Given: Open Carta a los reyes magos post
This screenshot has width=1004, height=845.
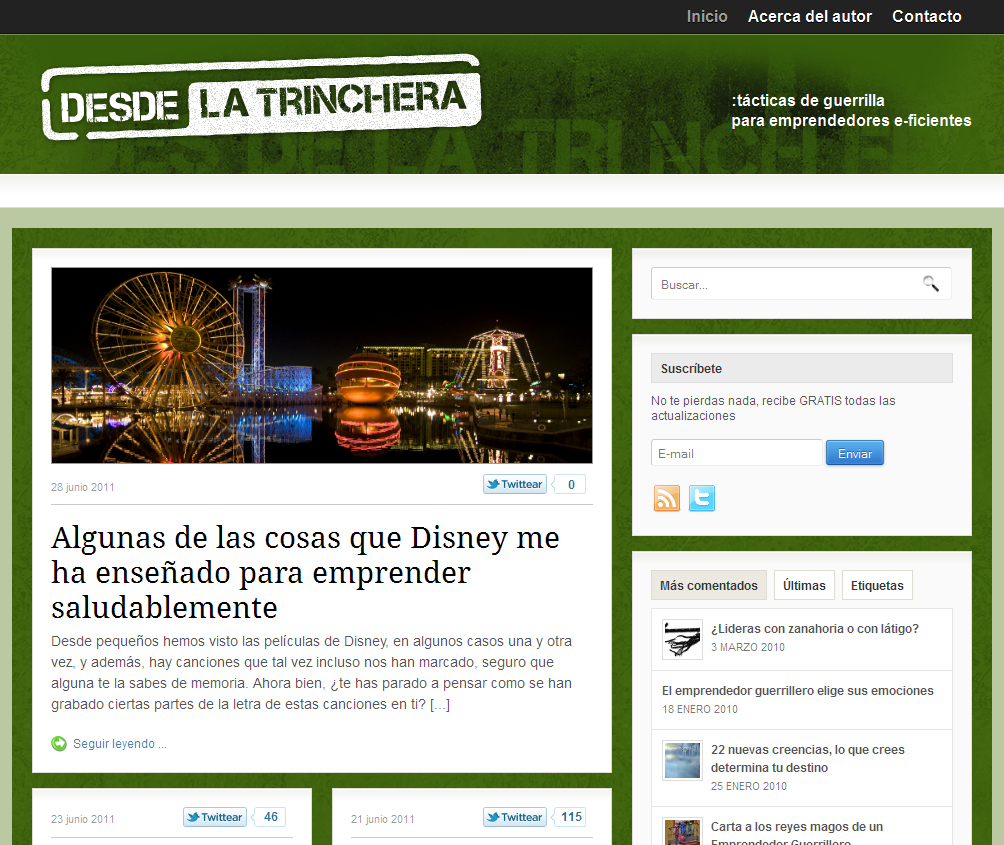Looking at the screenshot, I should point(797,834).
